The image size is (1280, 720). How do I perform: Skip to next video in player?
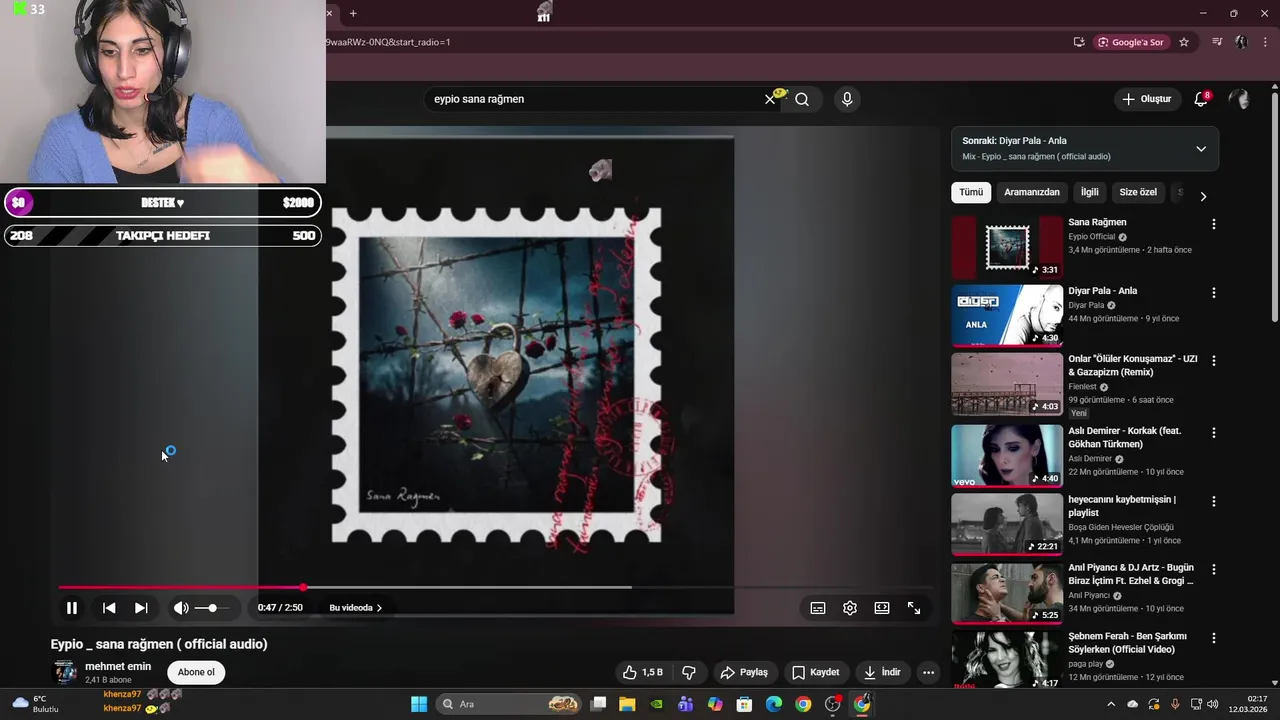click(x=141, y=608)
